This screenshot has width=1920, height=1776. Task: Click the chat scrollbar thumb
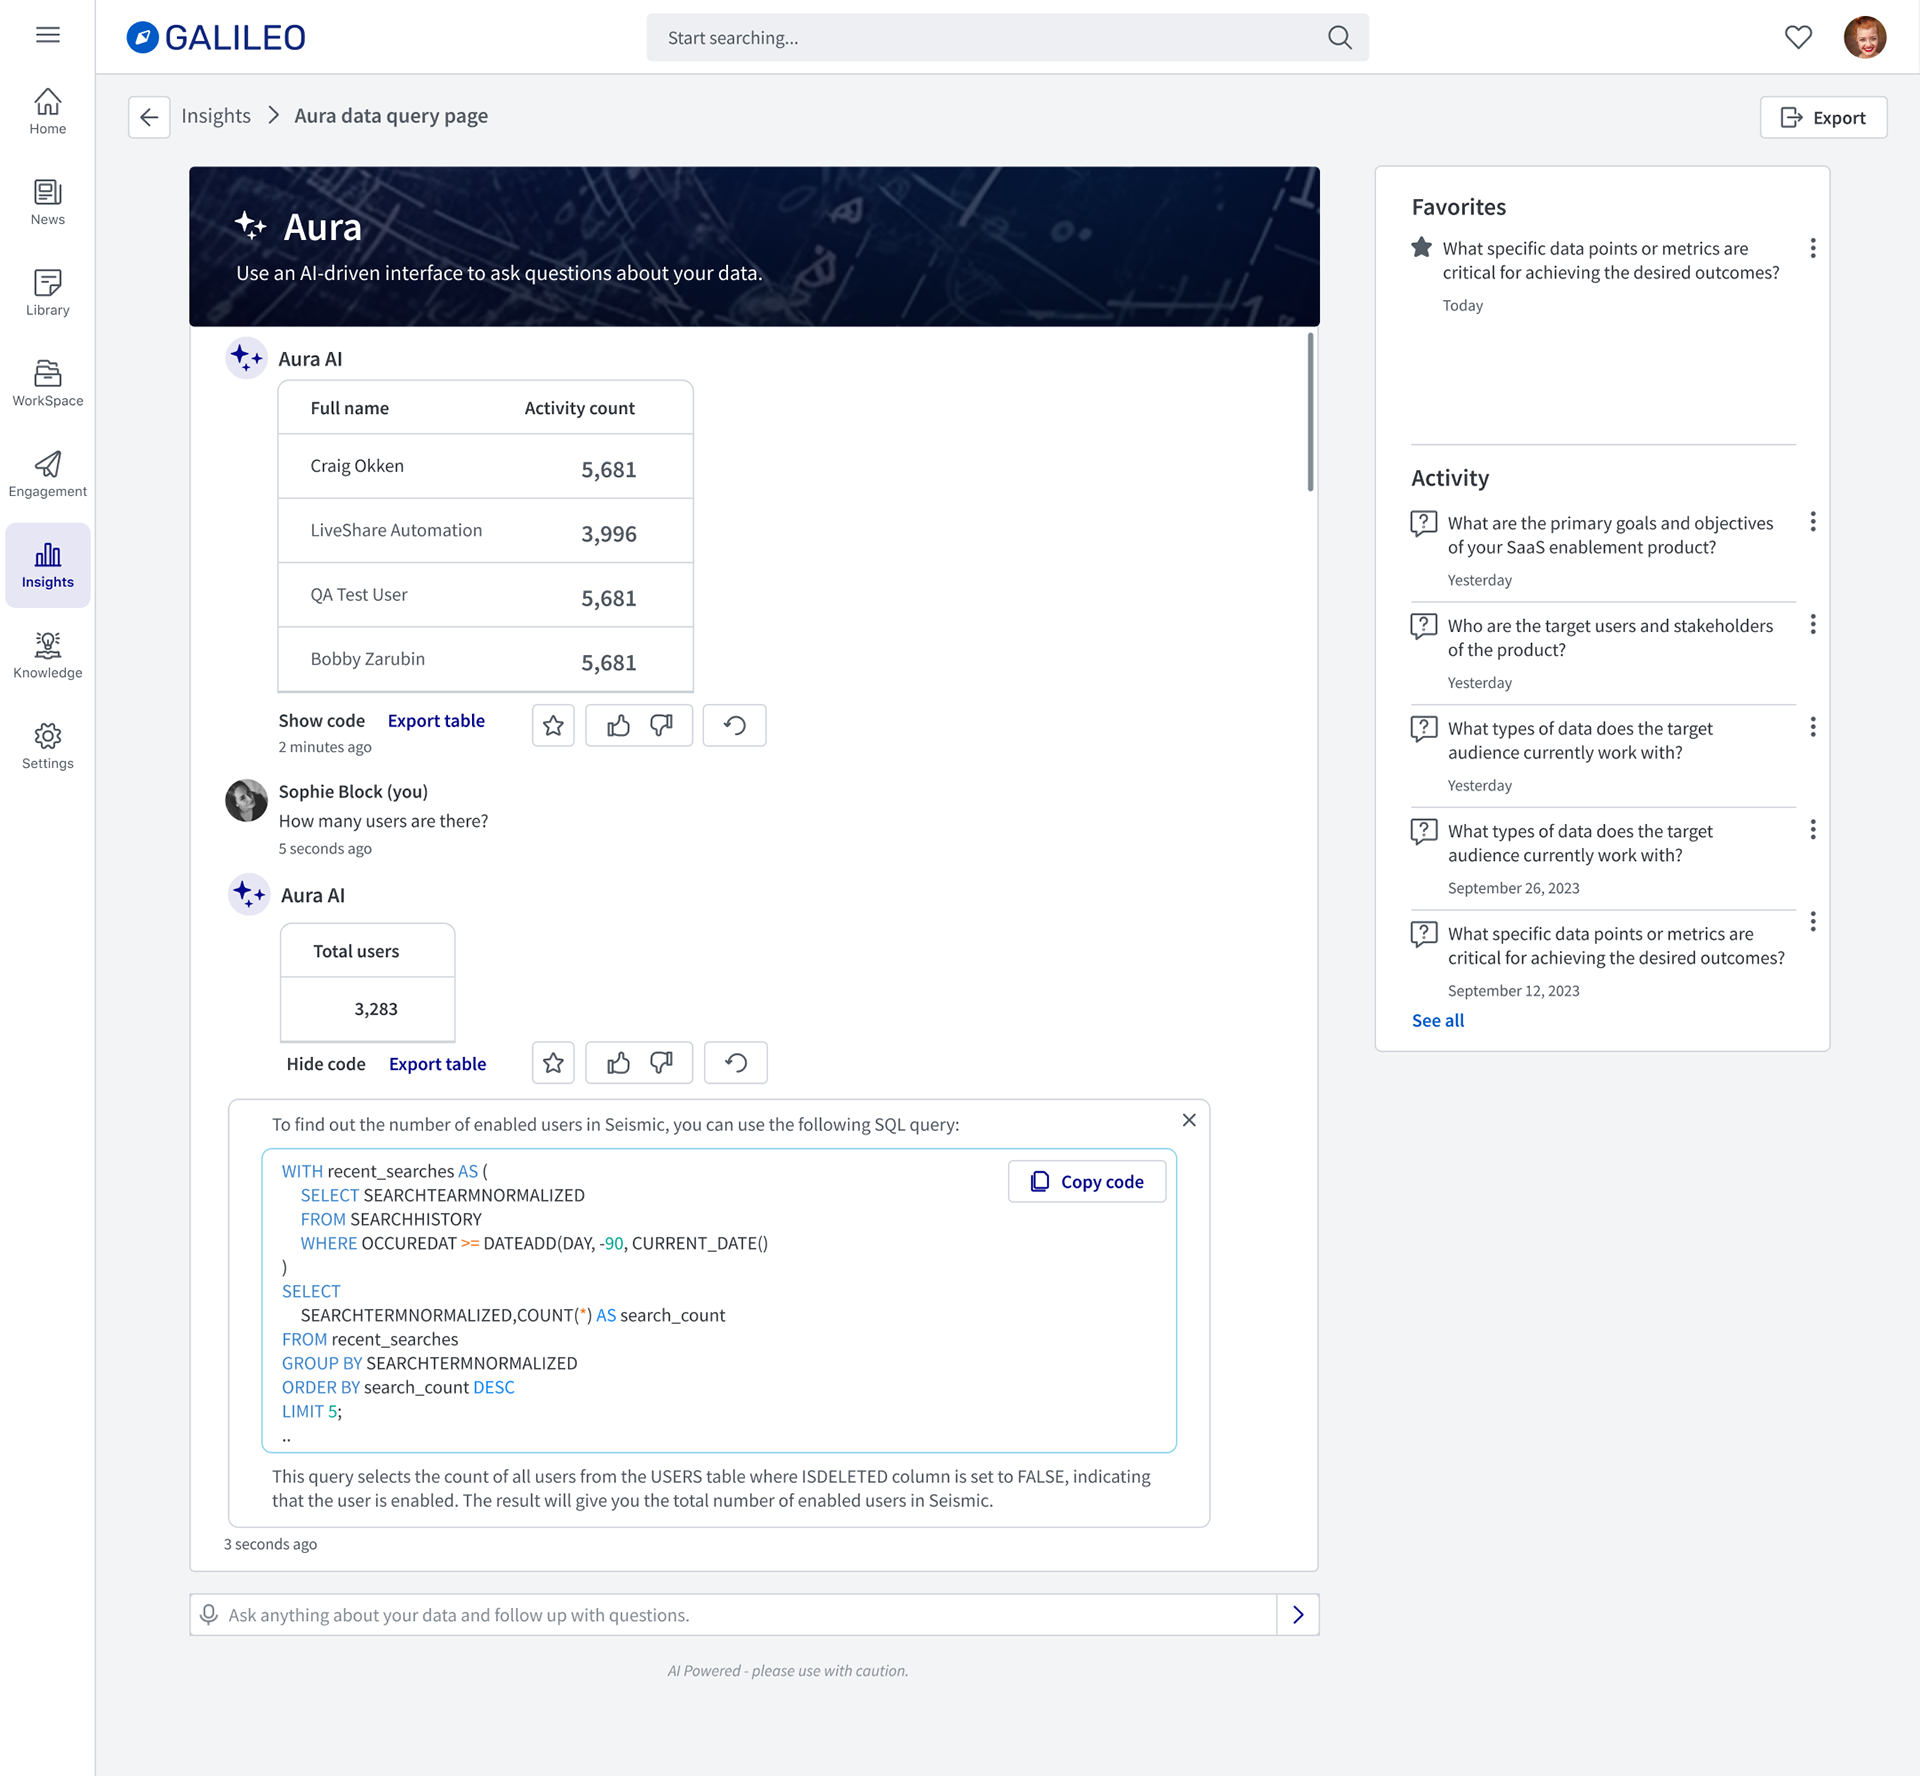pyautogui.click(x=1310, y=412)
